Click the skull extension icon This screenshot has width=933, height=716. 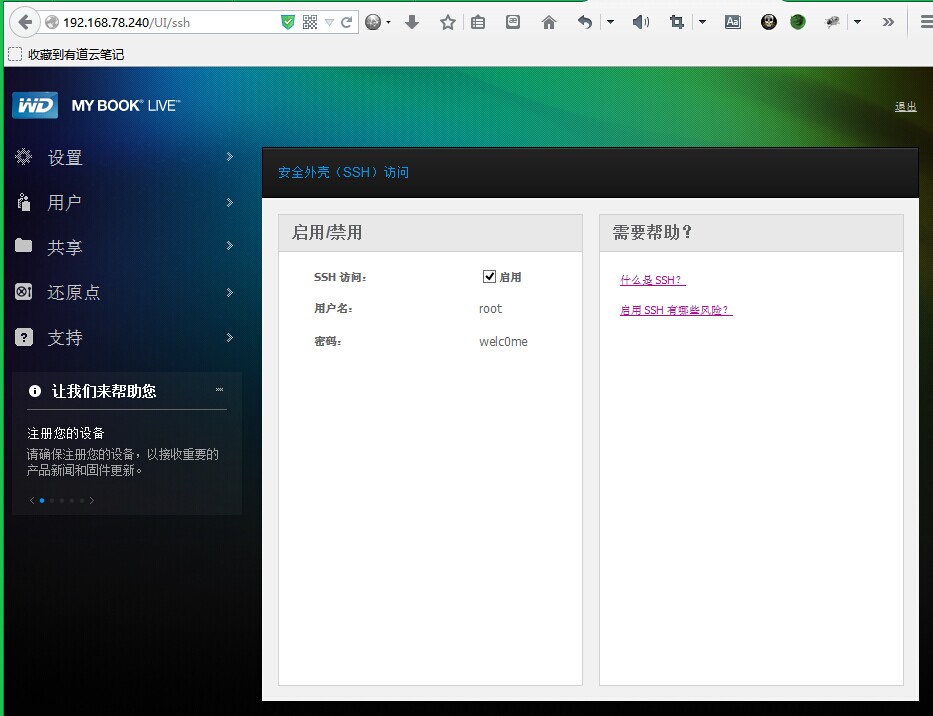[769, 23]
